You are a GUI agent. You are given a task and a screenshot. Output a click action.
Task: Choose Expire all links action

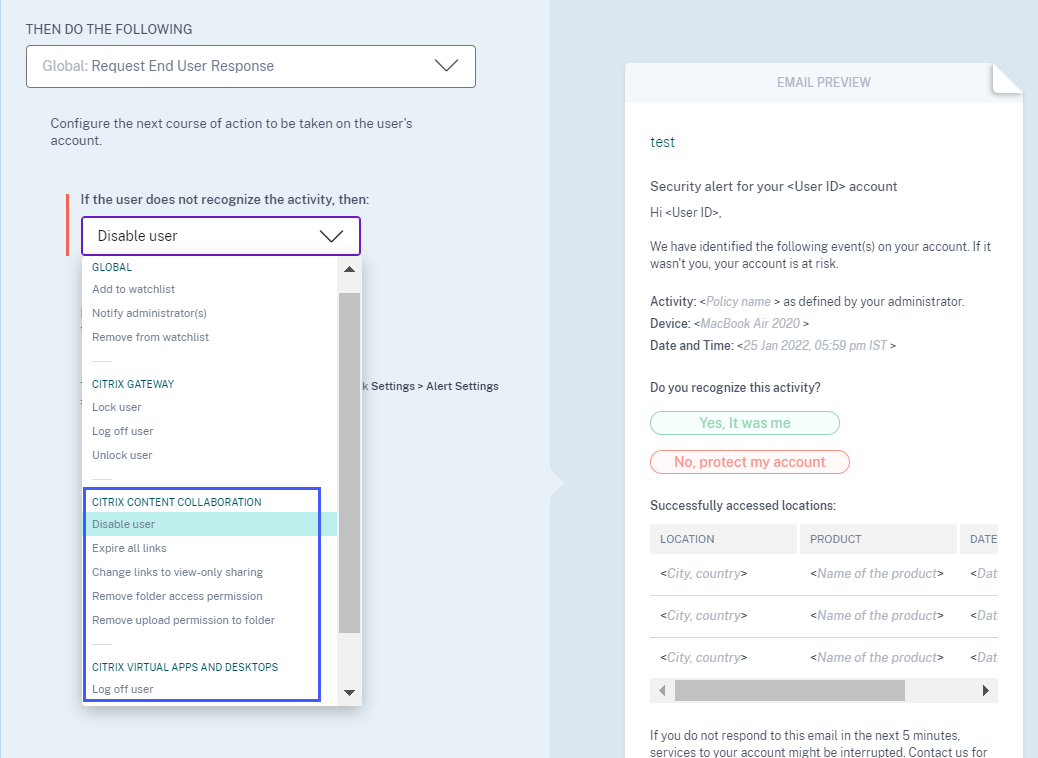129,548
